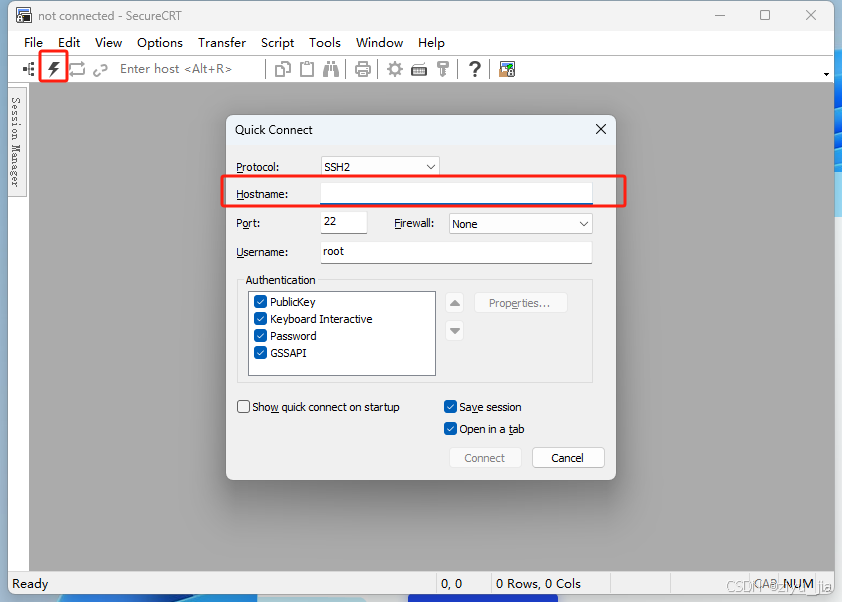Move selected authentication method down
The height and width of the screenshot is (602, 842).
click(x=455, y=331)
